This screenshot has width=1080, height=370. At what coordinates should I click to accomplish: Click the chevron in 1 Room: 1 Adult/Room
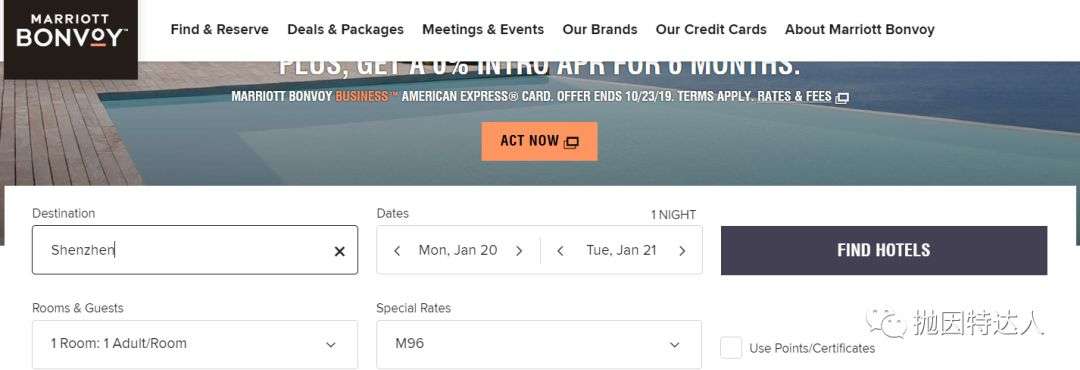(331, 345)
